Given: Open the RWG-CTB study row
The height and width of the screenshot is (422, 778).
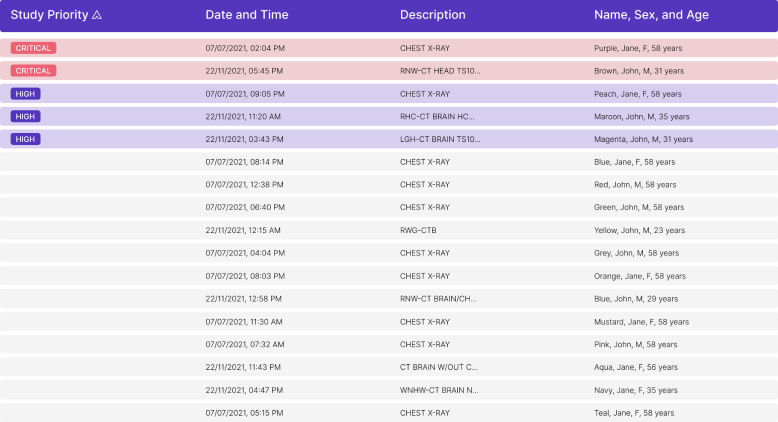Looking at the screenshot, I should tap(417, 230).
